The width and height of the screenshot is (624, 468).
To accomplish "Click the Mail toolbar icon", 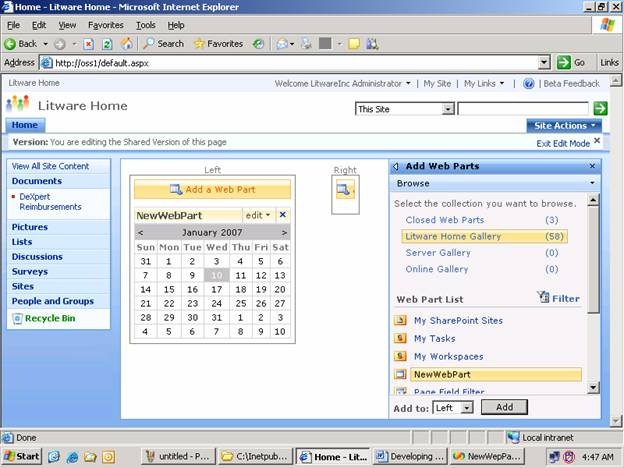I will click(x=282, y=44).
